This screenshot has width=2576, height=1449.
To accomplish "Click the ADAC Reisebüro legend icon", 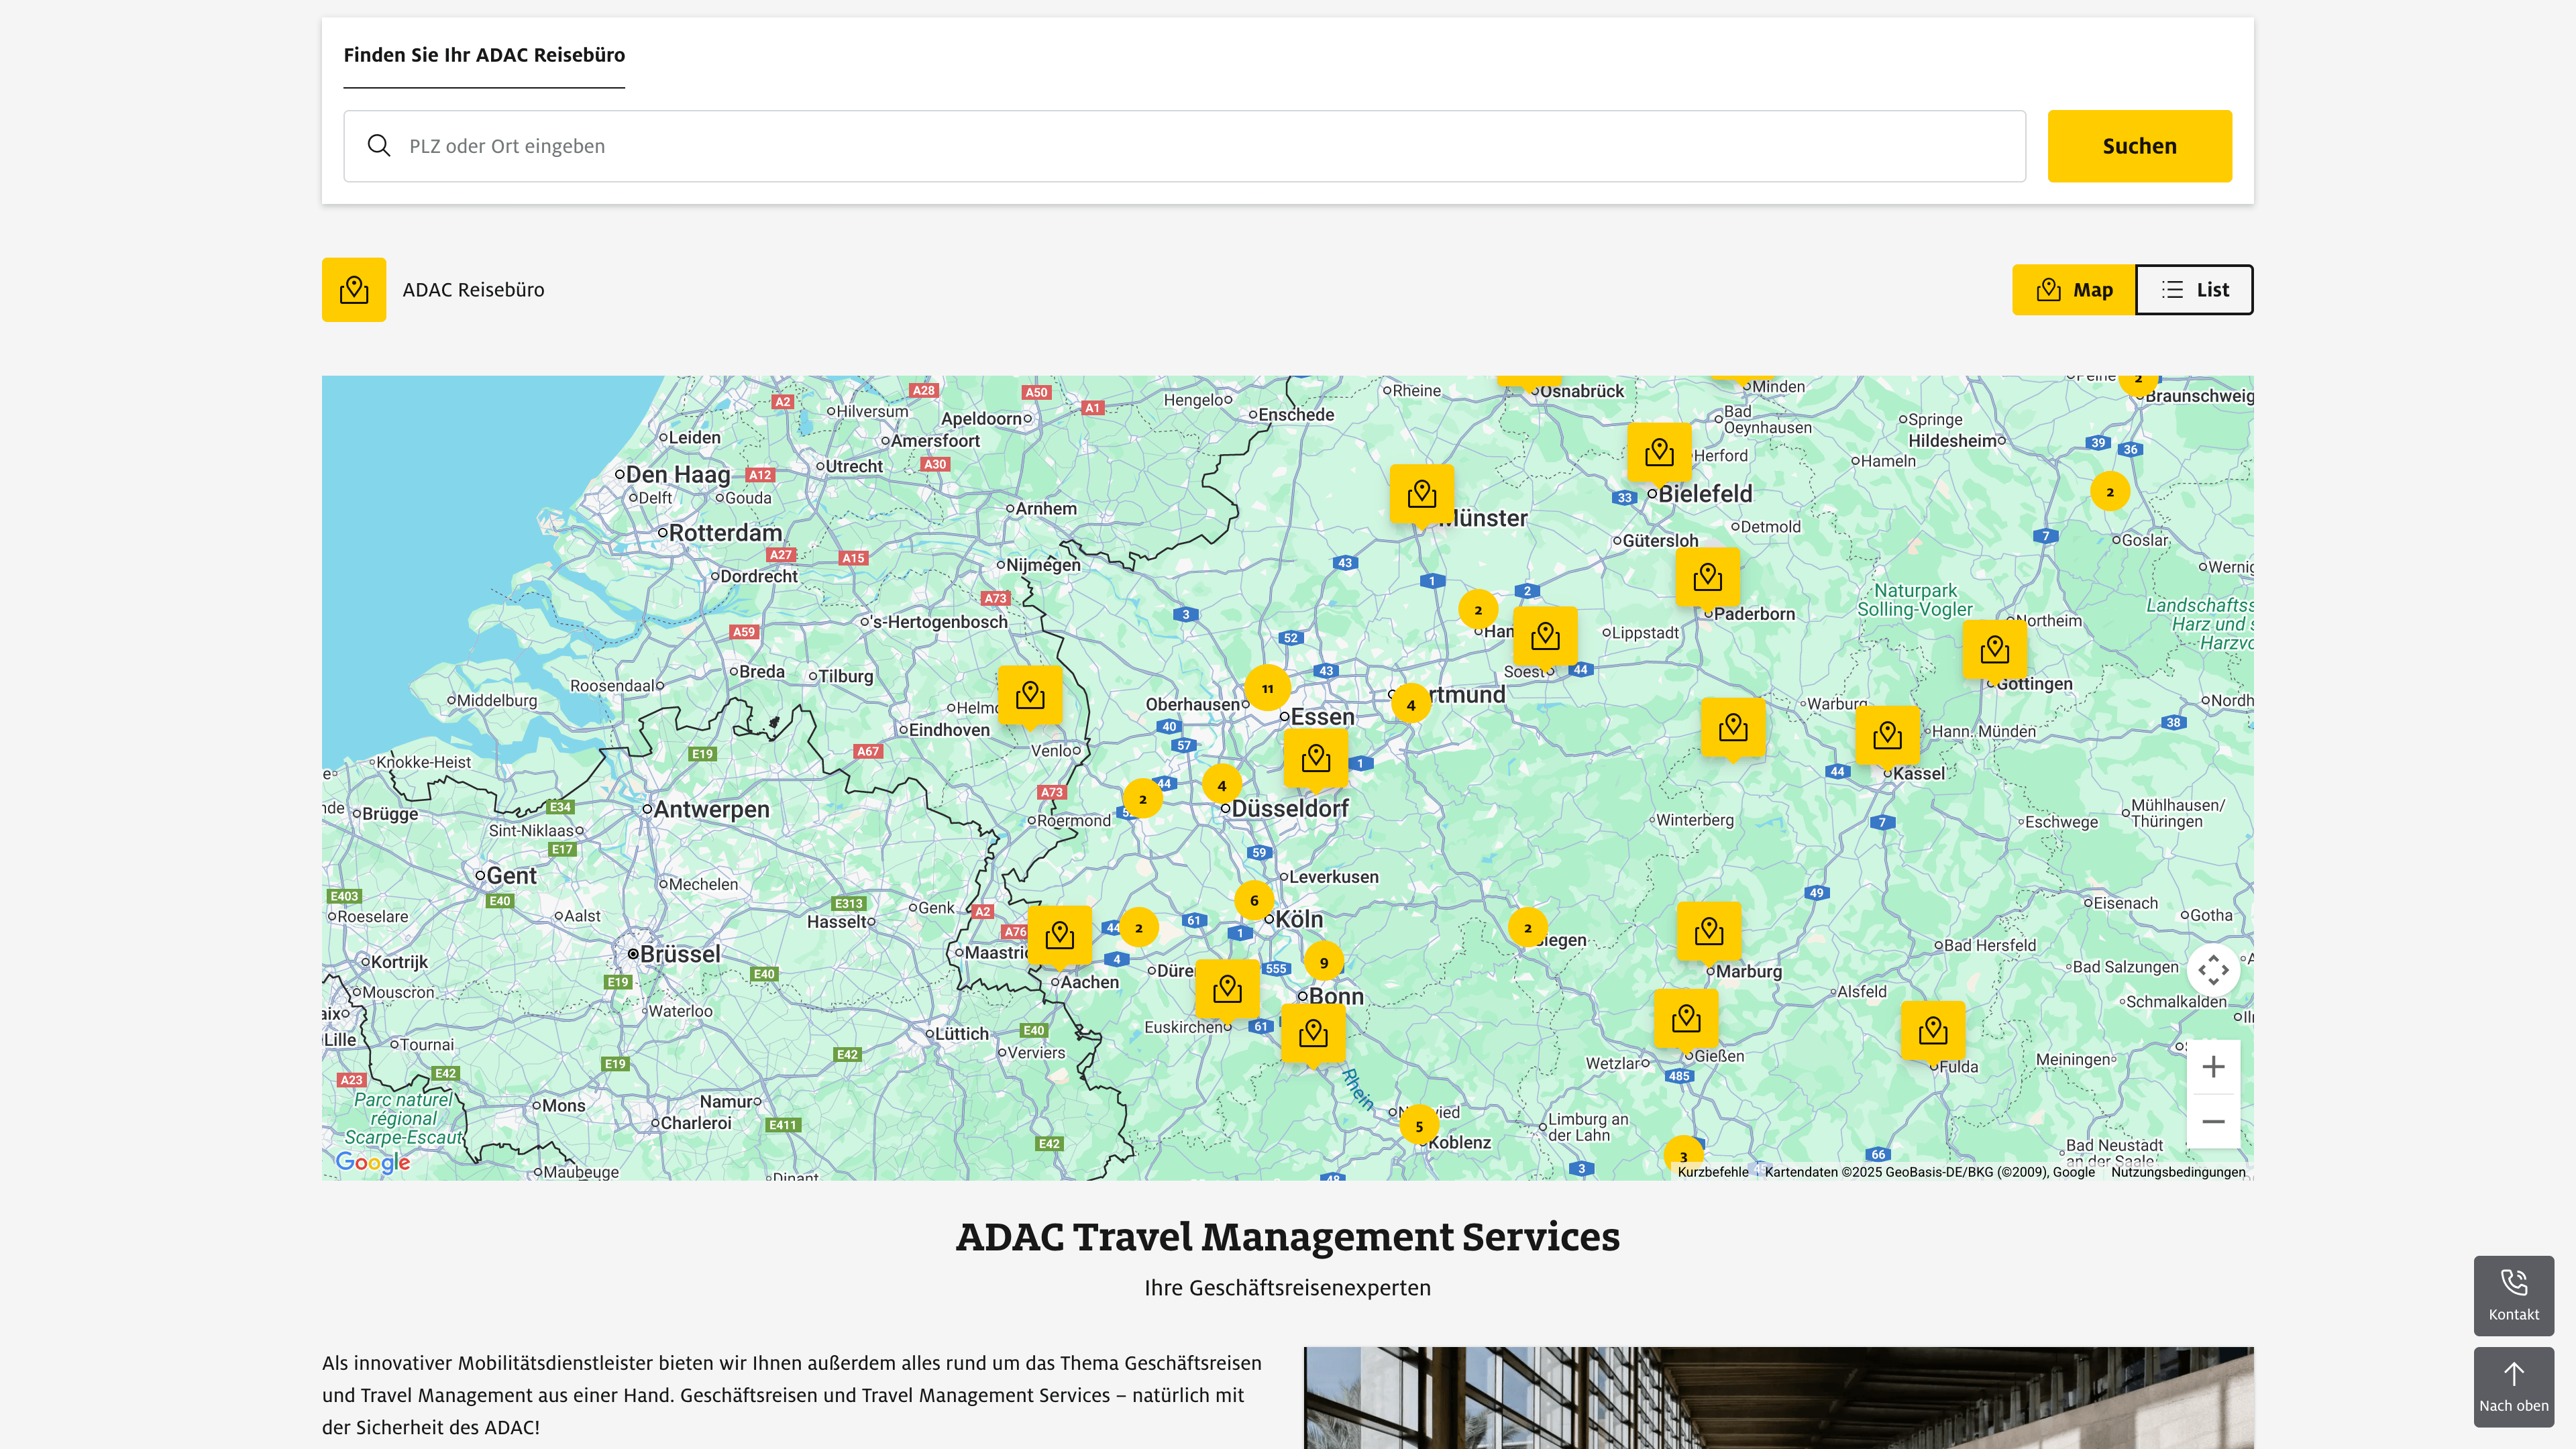I will coord(354,290).
